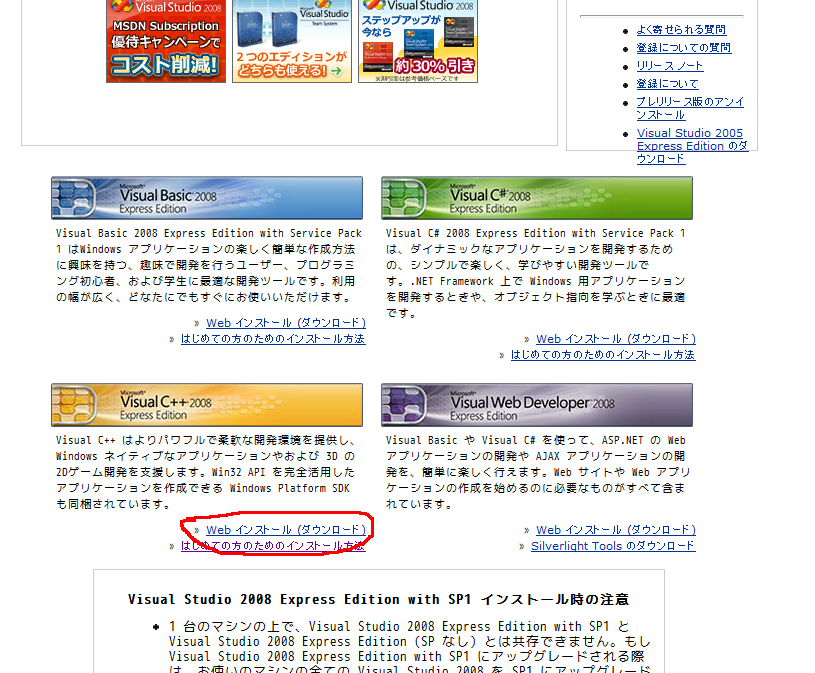Open the Visual Studio Team System two editions banner

pos(292,41)
